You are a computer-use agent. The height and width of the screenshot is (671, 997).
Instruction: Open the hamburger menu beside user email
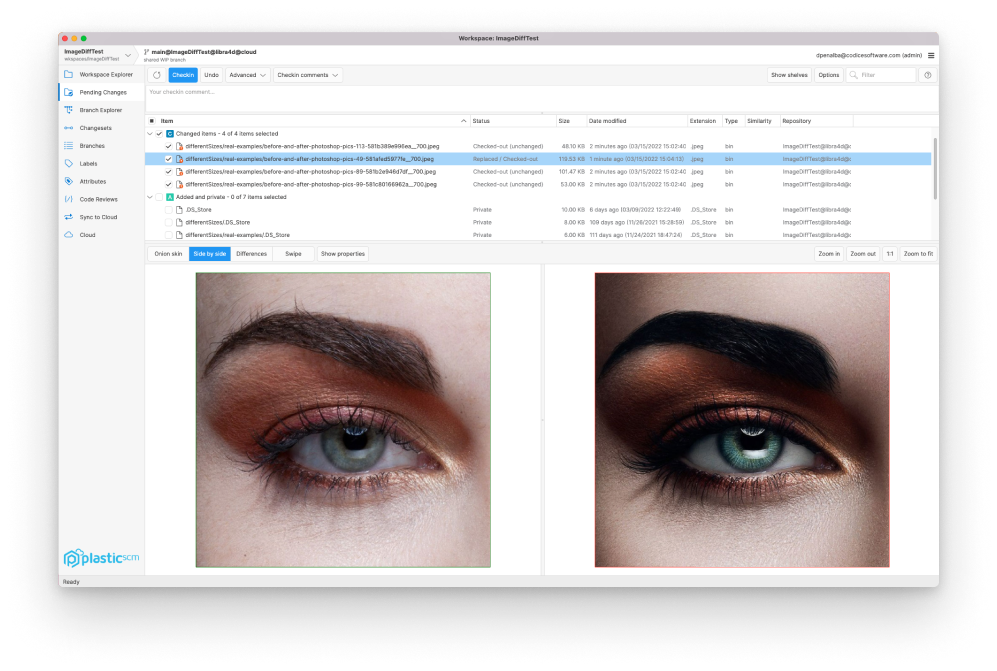(931, 55)
